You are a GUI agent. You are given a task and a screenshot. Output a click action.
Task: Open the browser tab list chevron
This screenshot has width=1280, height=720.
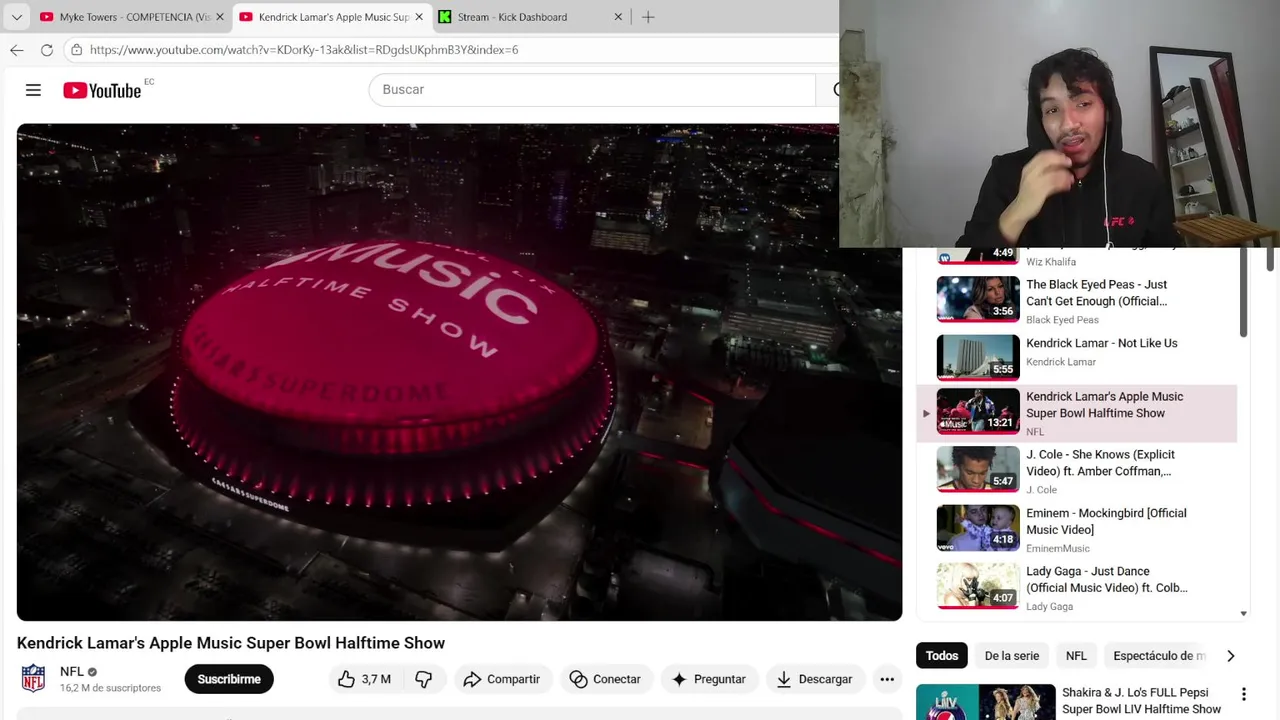click(x=16, y=17)
